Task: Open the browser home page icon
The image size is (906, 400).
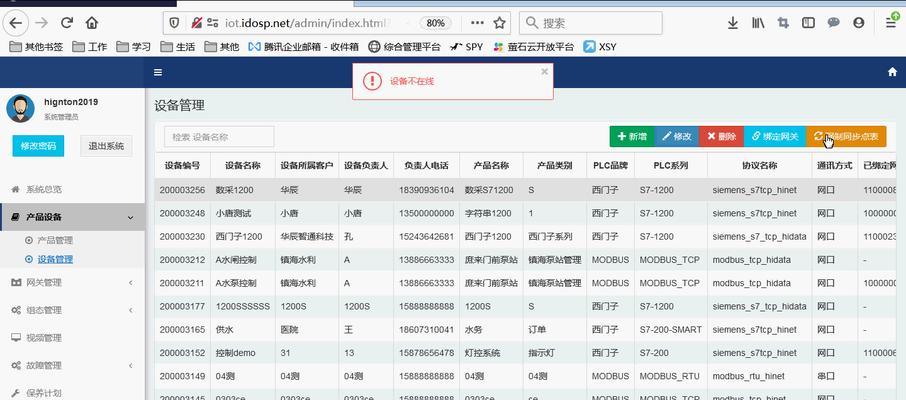Action: [x=91, y=23]
